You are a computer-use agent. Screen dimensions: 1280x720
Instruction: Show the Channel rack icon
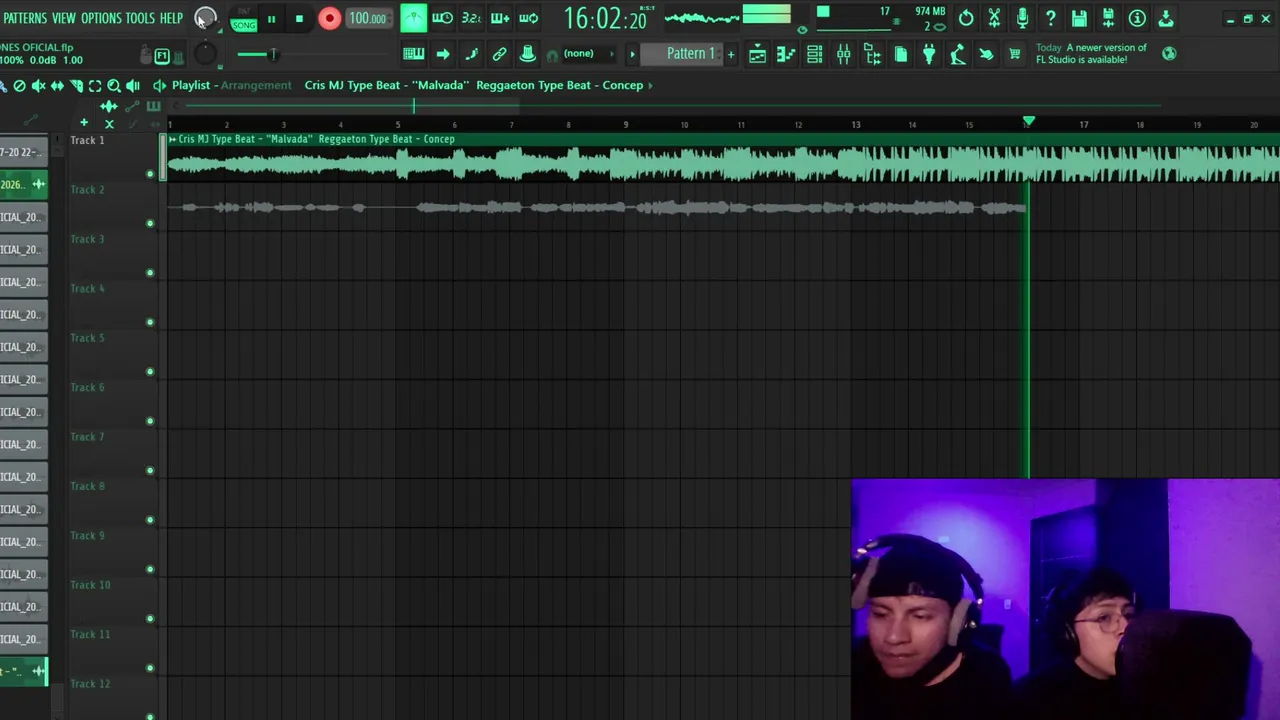tap(815, 54)
